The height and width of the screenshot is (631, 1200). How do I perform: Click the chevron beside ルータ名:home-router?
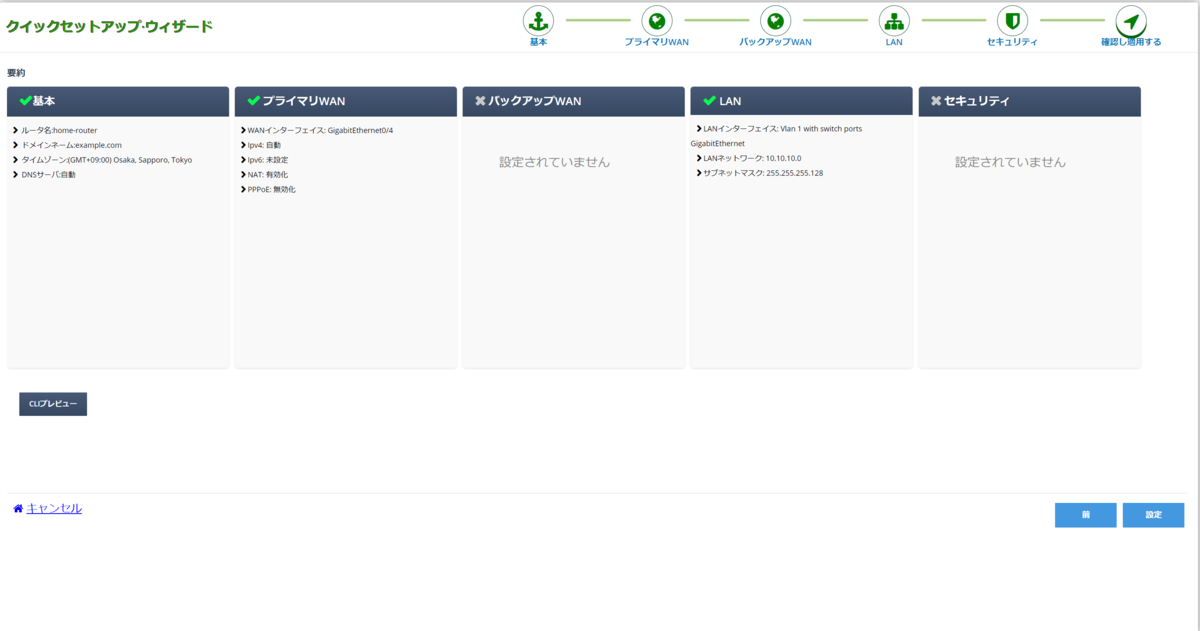(x=16, y=130)
